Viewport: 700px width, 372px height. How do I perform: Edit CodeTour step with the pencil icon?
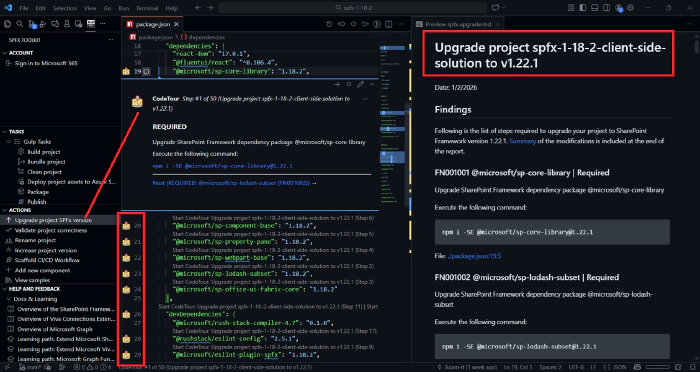click(360, 84)
